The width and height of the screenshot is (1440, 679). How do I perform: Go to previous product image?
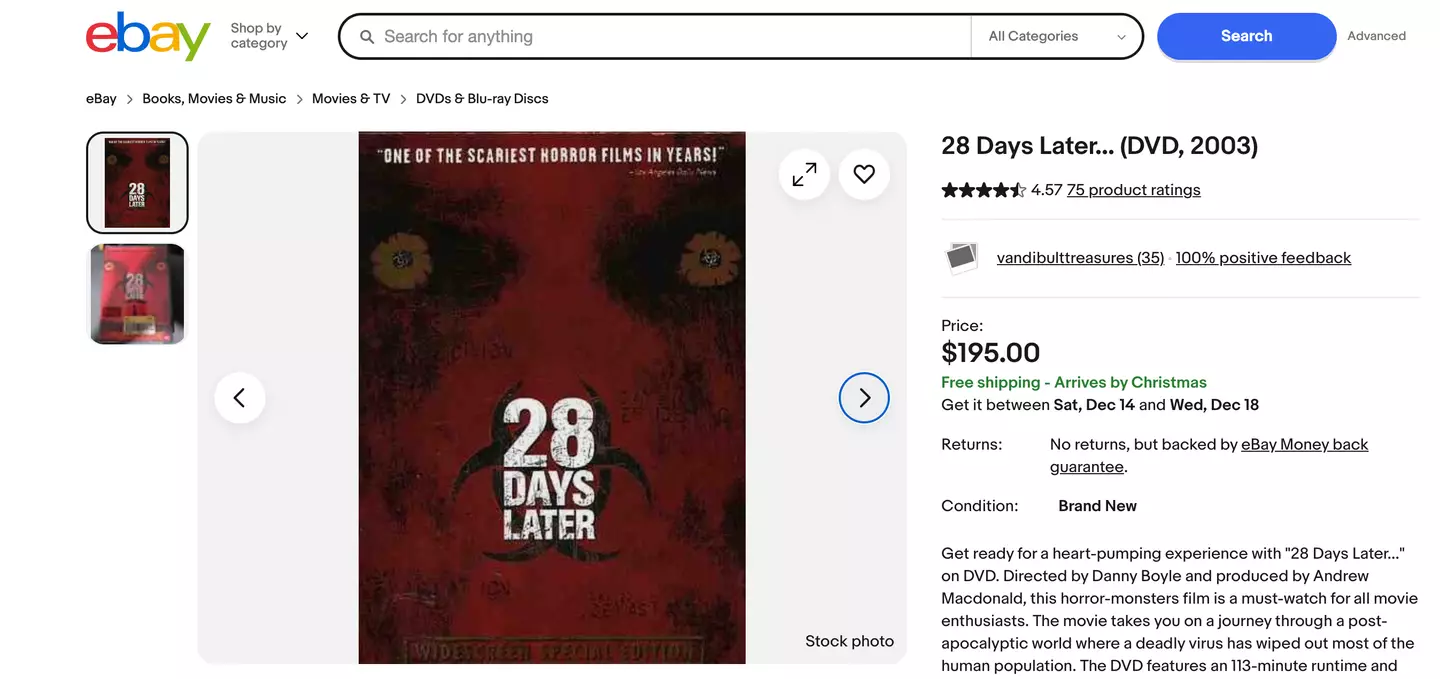coord(240,398)
